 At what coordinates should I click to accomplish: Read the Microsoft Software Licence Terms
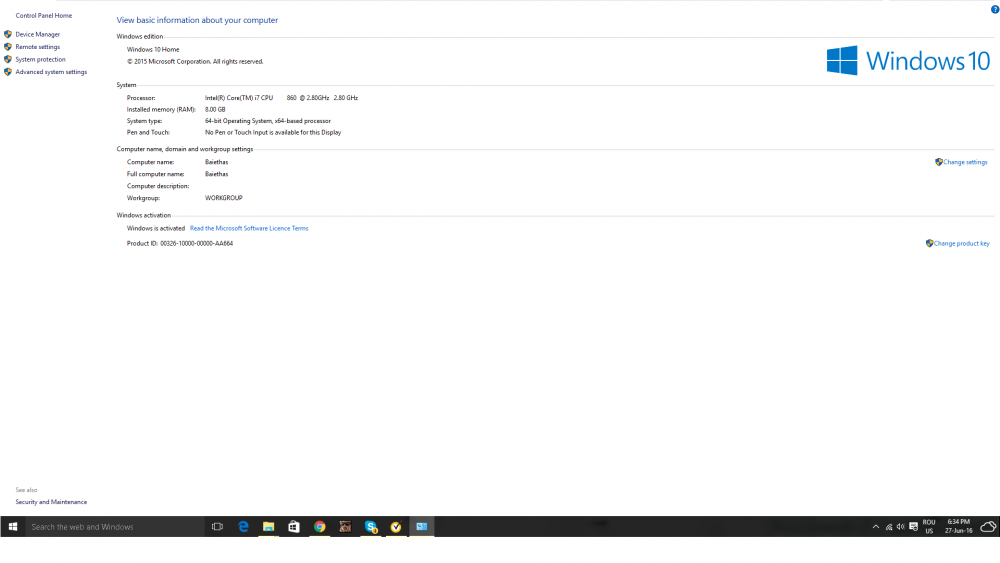click(249, 228)
